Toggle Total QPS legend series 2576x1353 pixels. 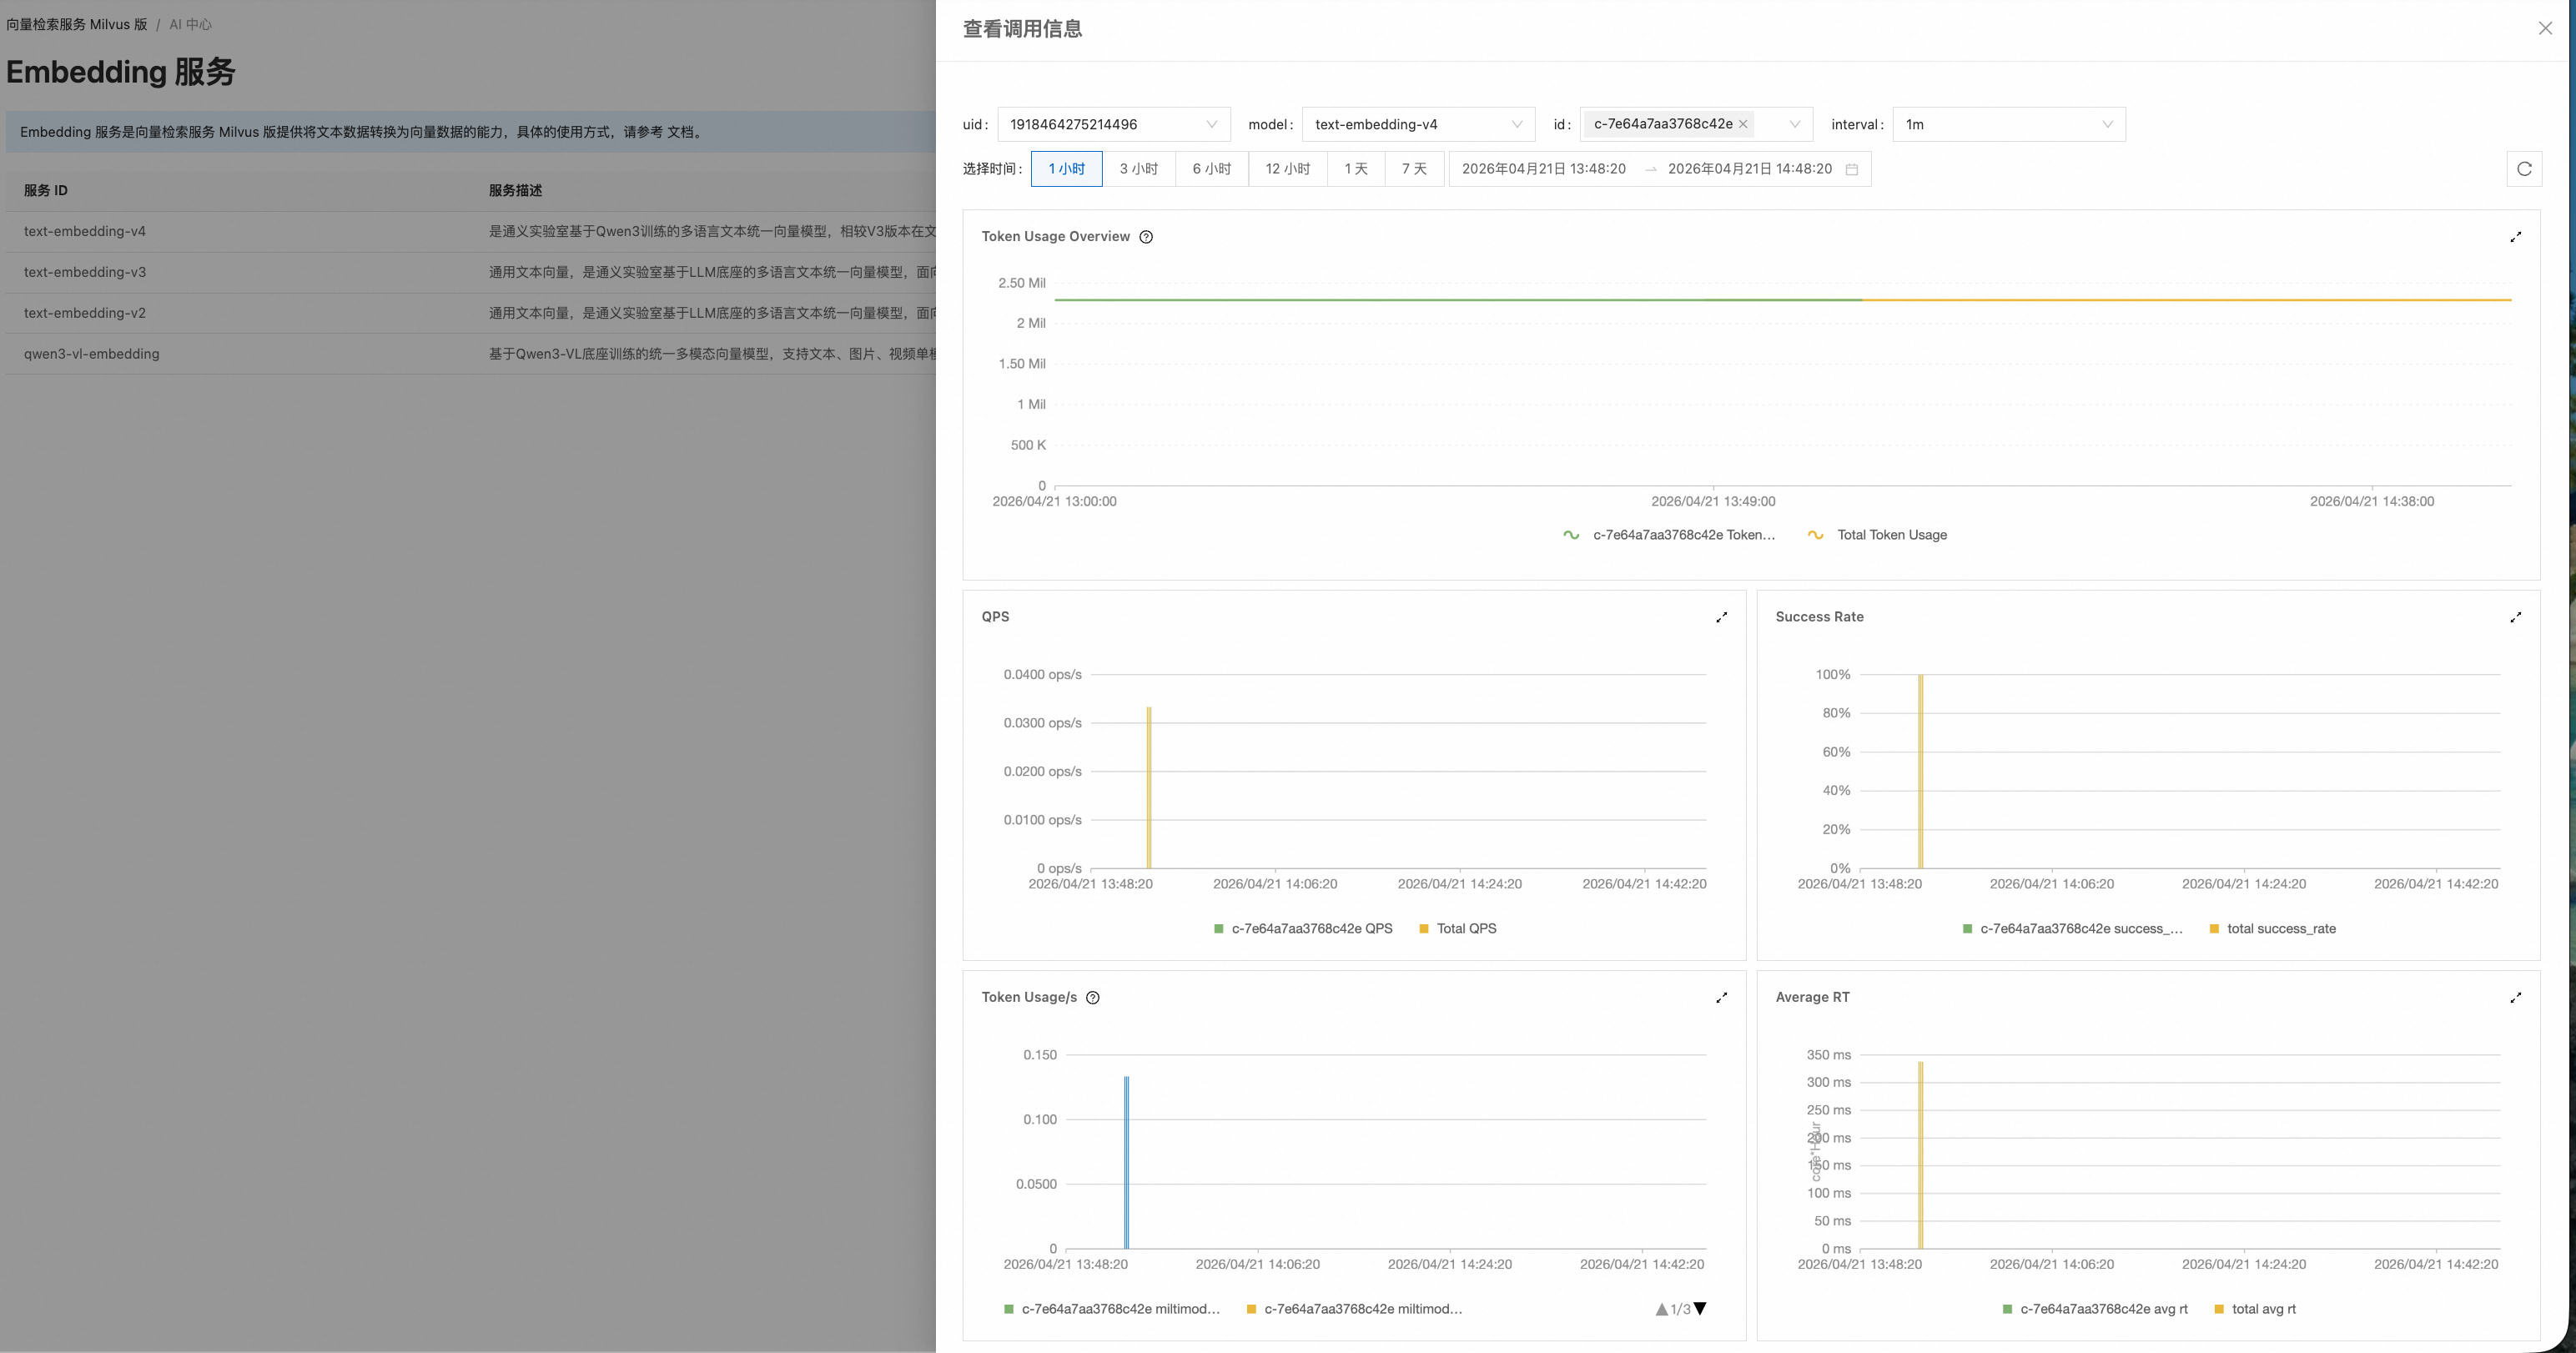1458,929
